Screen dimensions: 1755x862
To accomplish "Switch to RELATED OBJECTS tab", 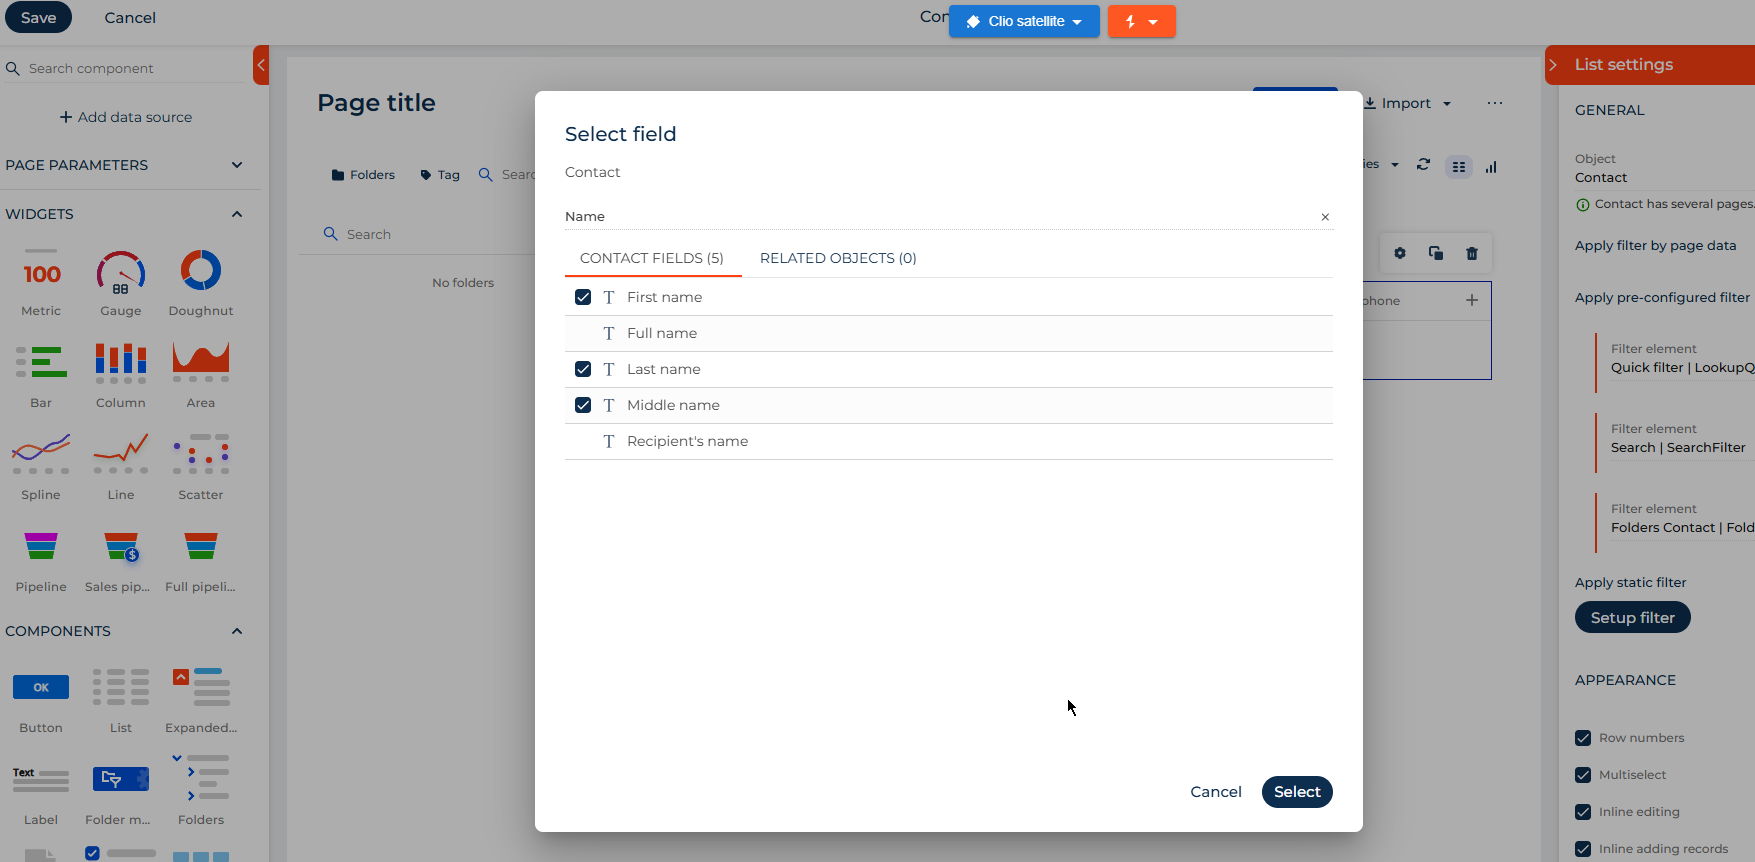I will [x=837, y=258].
